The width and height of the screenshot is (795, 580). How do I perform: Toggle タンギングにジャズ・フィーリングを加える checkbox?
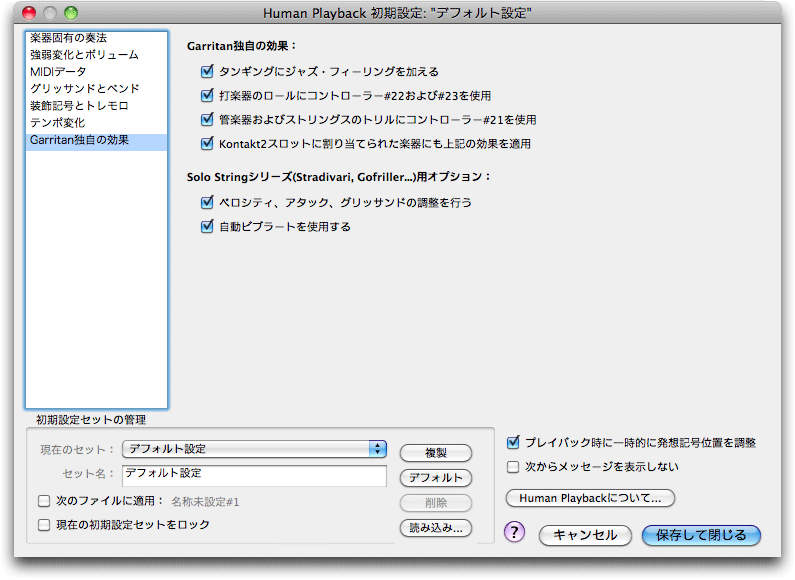207,71
